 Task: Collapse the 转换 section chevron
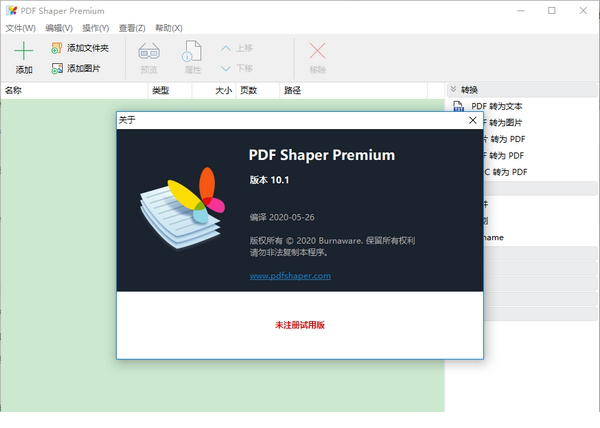[453, 90]
